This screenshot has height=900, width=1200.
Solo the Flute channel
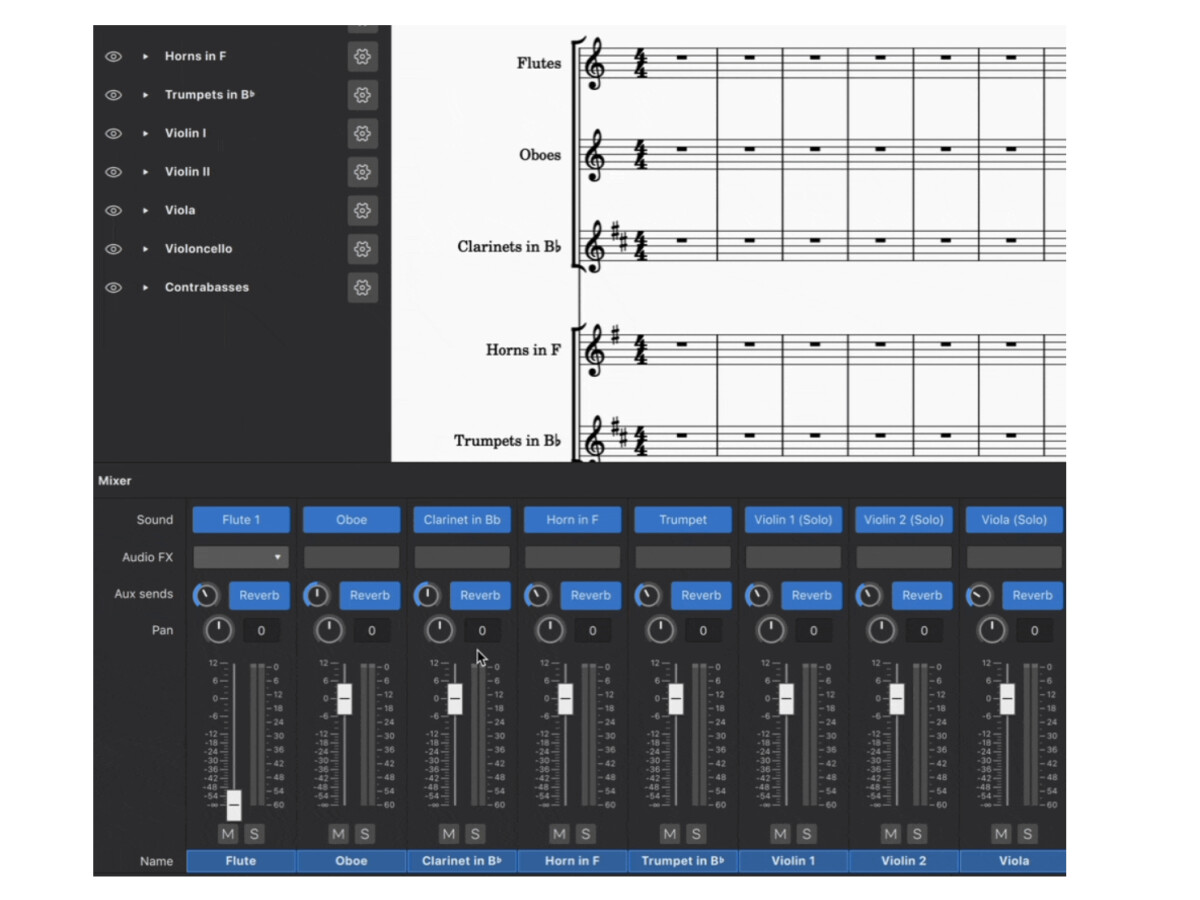tap(254, 834)
